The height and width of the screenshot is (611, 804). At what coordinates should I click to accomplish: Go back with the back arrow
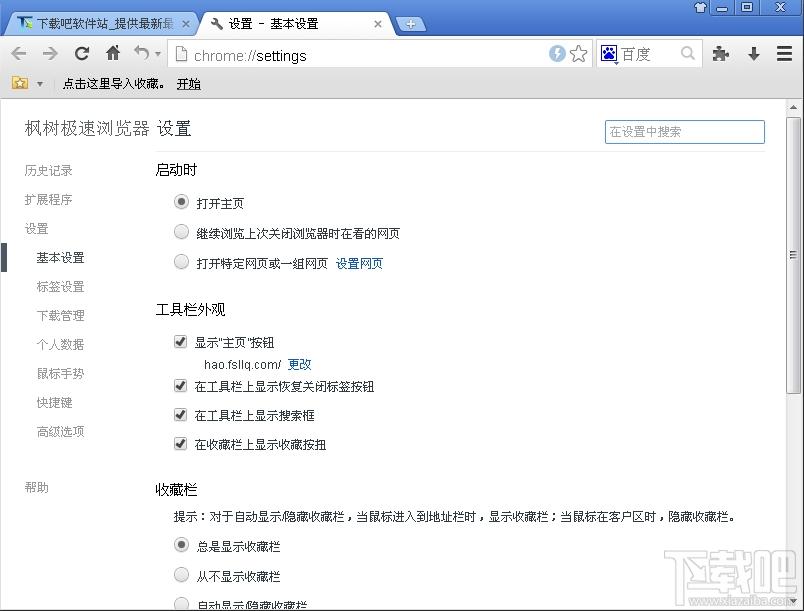point(19,53)
